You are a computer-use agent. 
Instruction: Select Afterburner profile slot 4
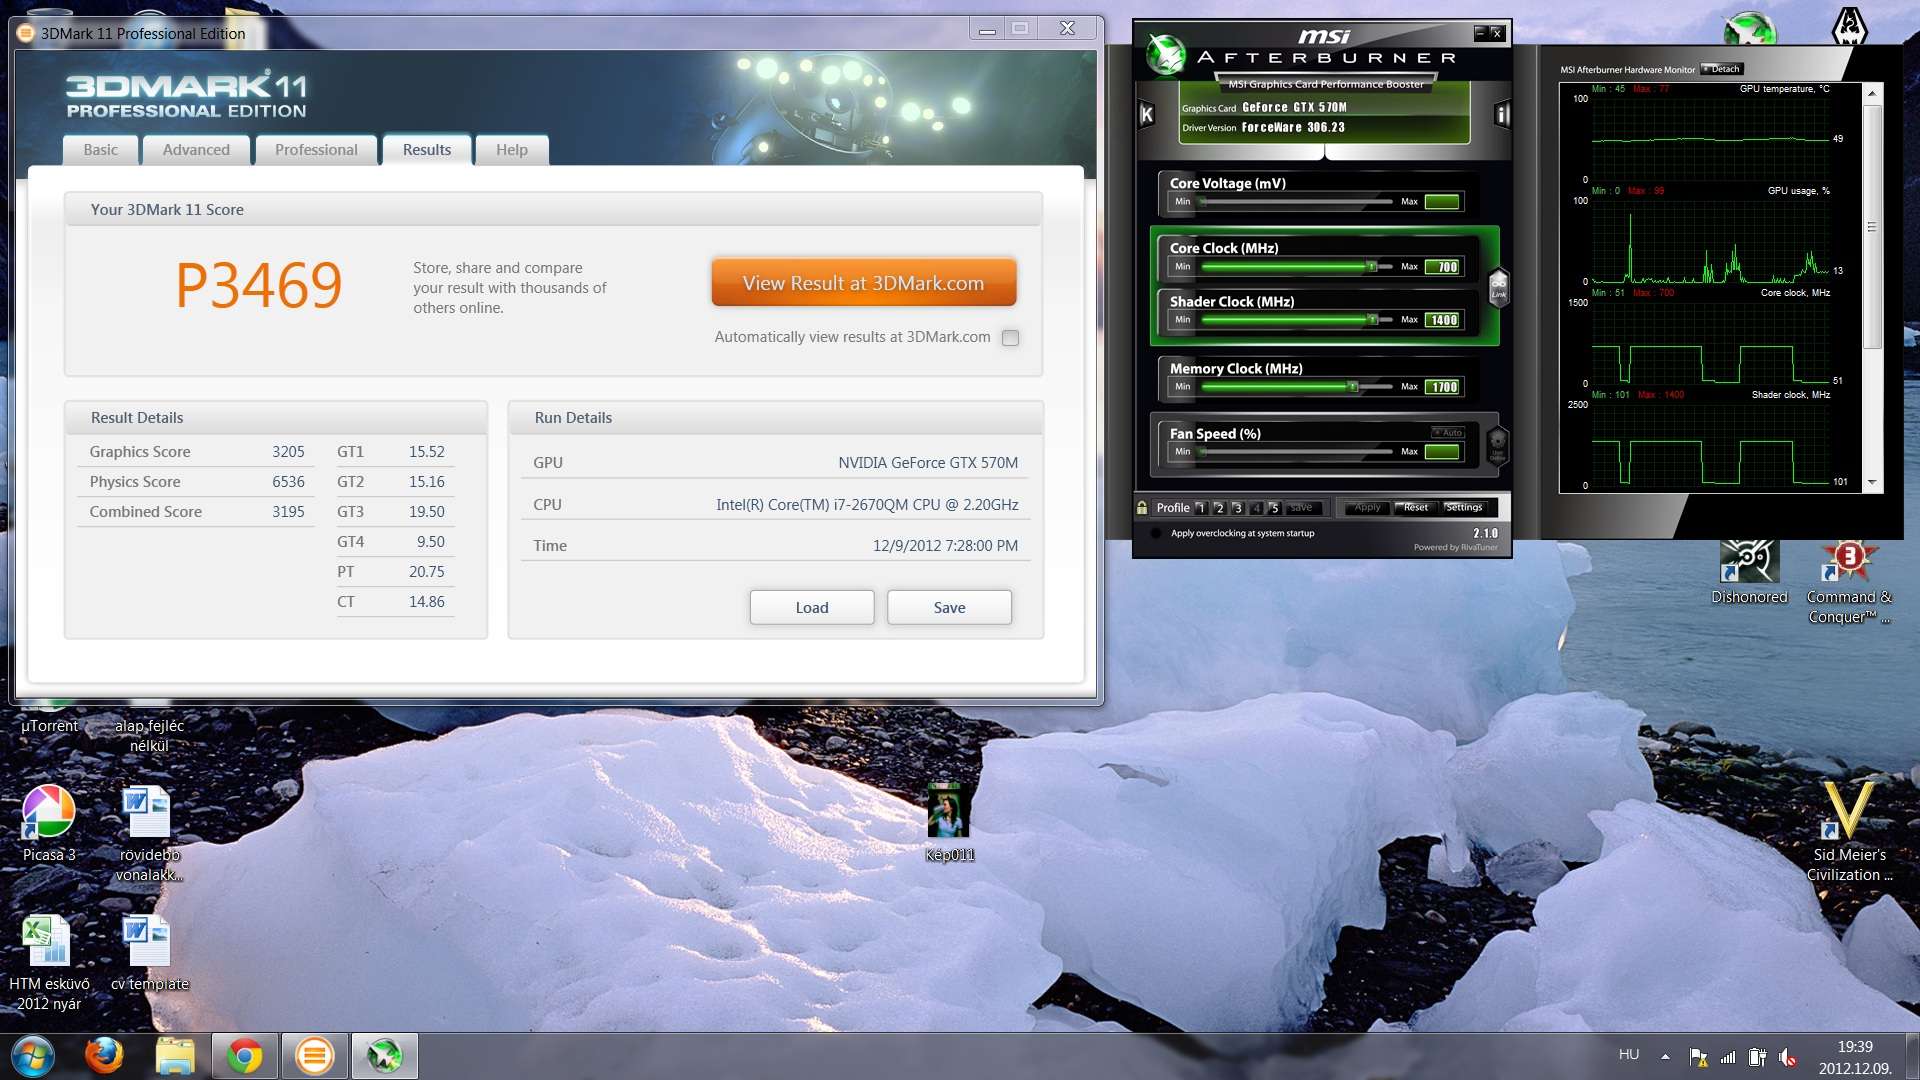[x=1256, y=508]
